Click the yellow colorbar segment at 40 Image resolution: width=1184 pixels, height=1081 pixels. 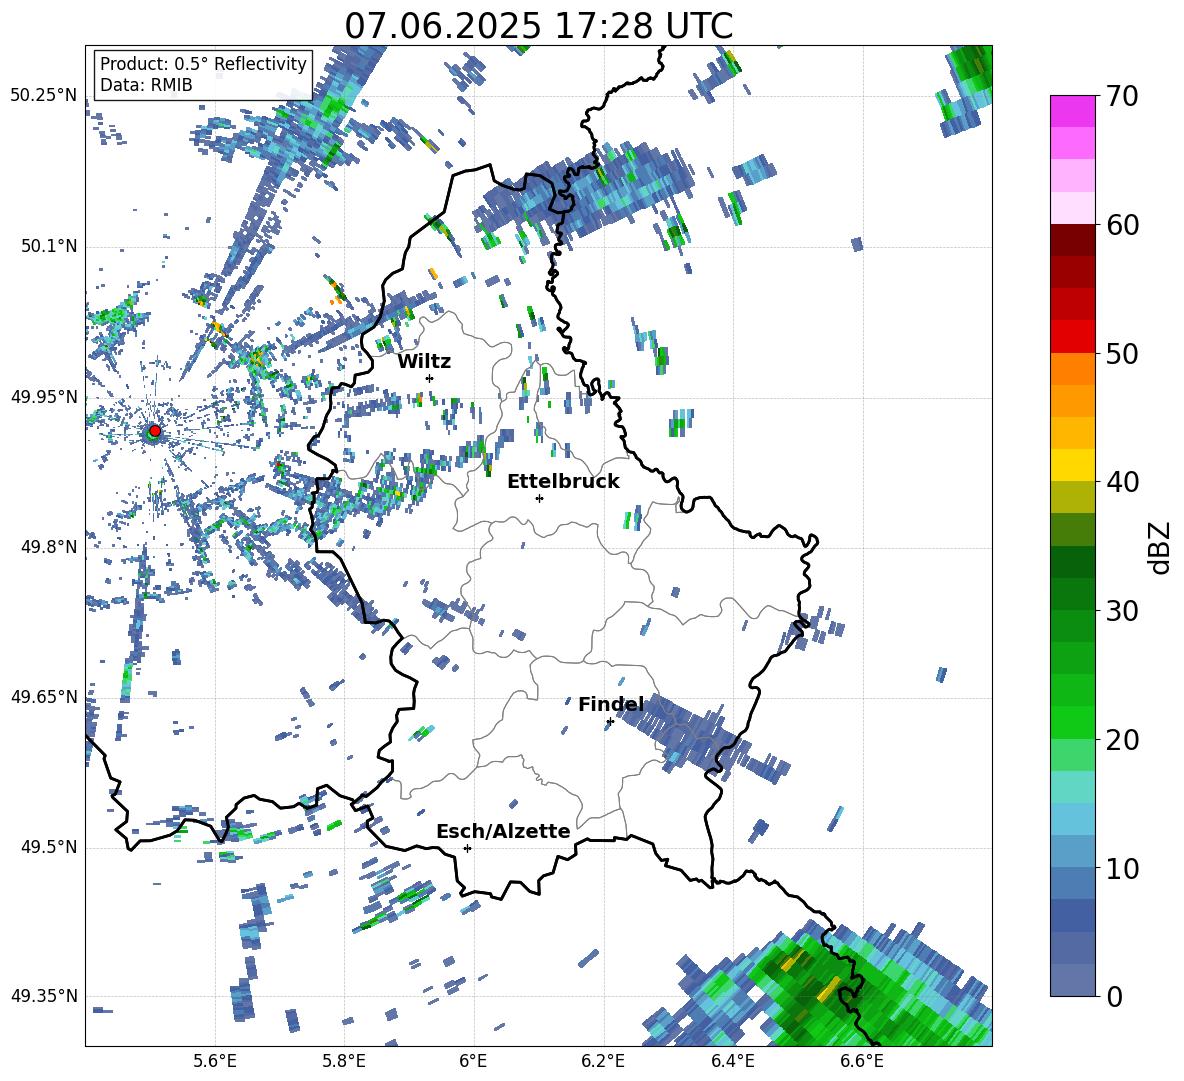(x=1073, y=465)
